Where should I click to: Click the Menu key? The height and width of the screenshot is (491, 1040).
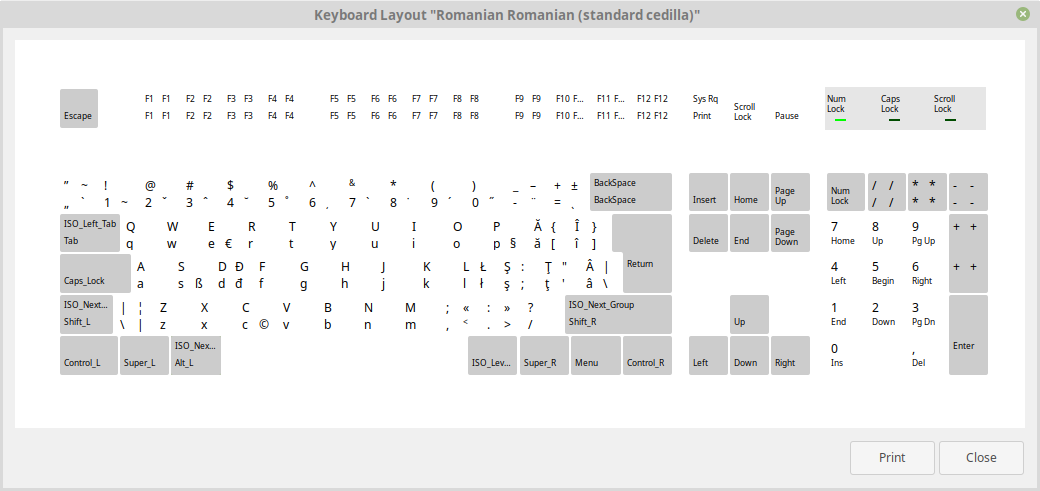(x=595, y=355)
